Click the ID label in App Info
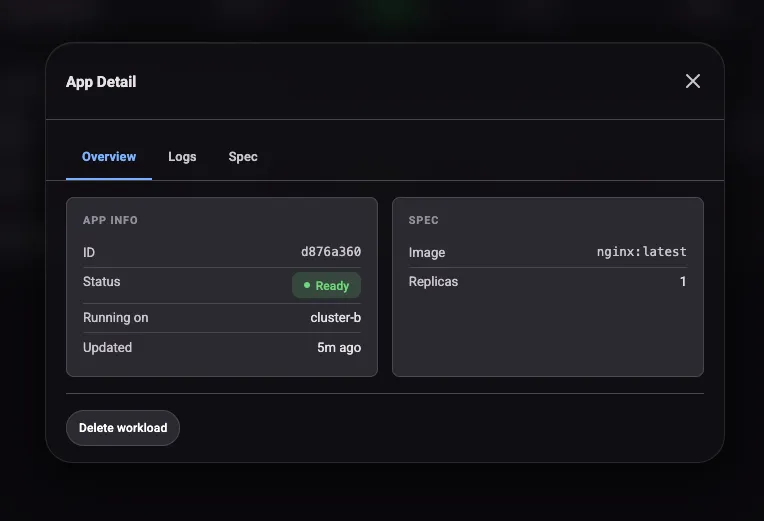Image resolution: width=764 pixels, height=521 pixels. [89, 253]
